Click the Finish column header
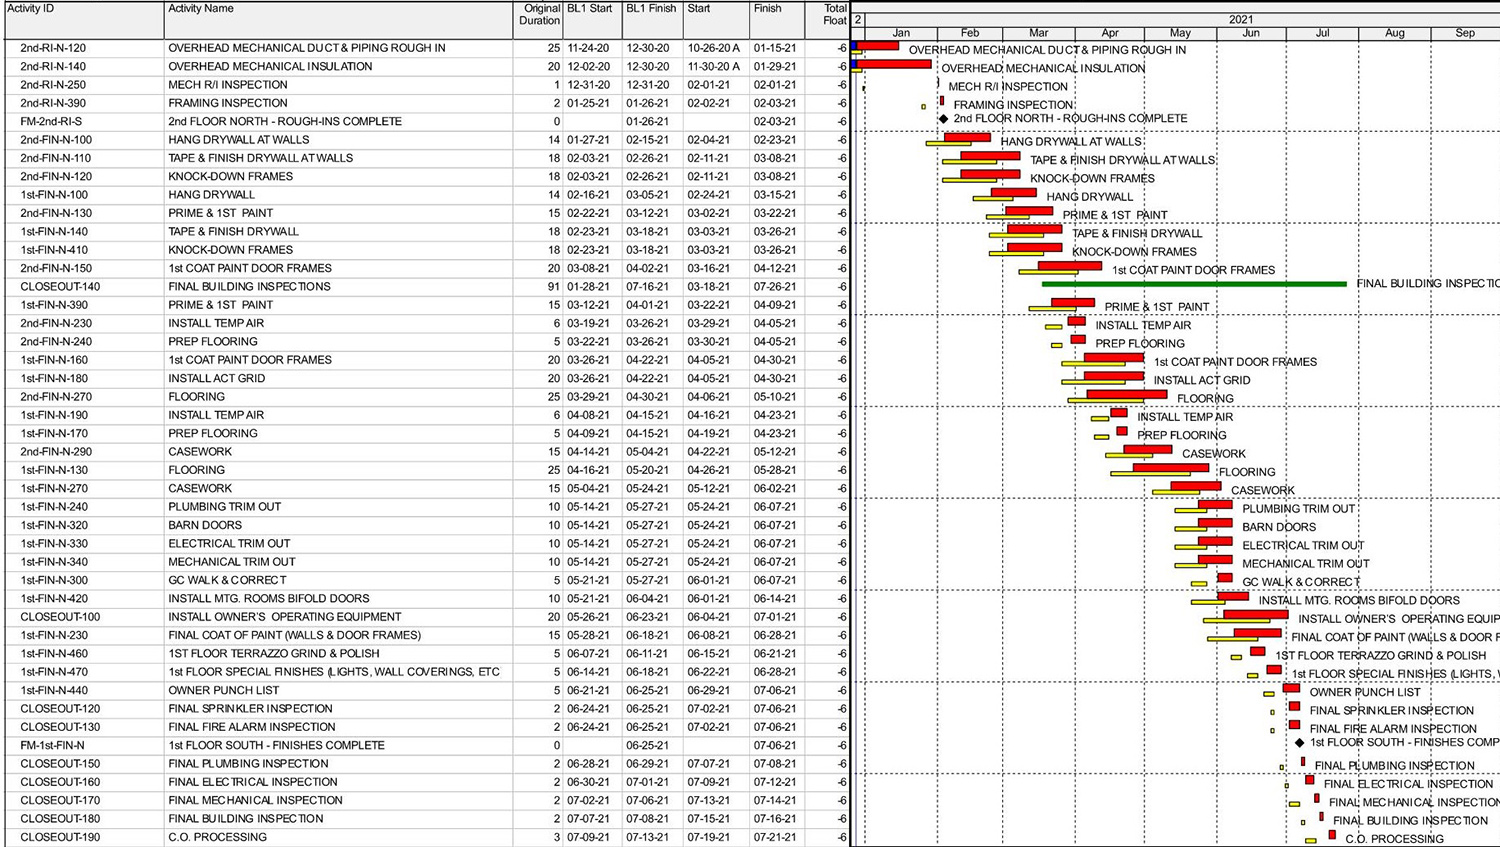Viewport: 1500px width, 847px height. click(x=768, y=8)
